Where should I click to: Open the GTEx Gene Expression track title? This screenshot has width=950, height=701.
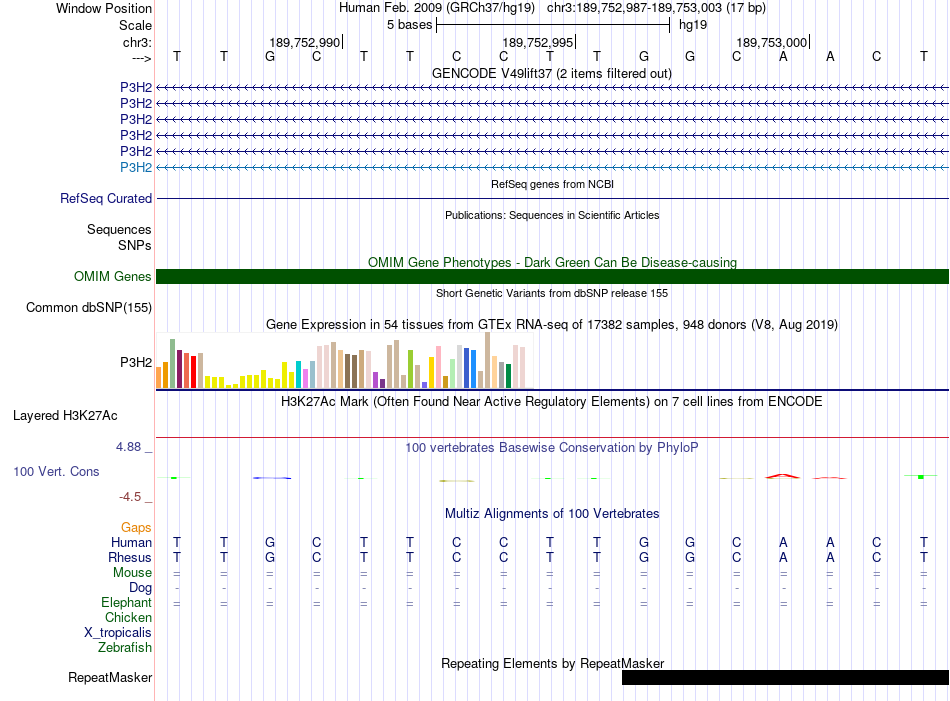click(552, 325)
